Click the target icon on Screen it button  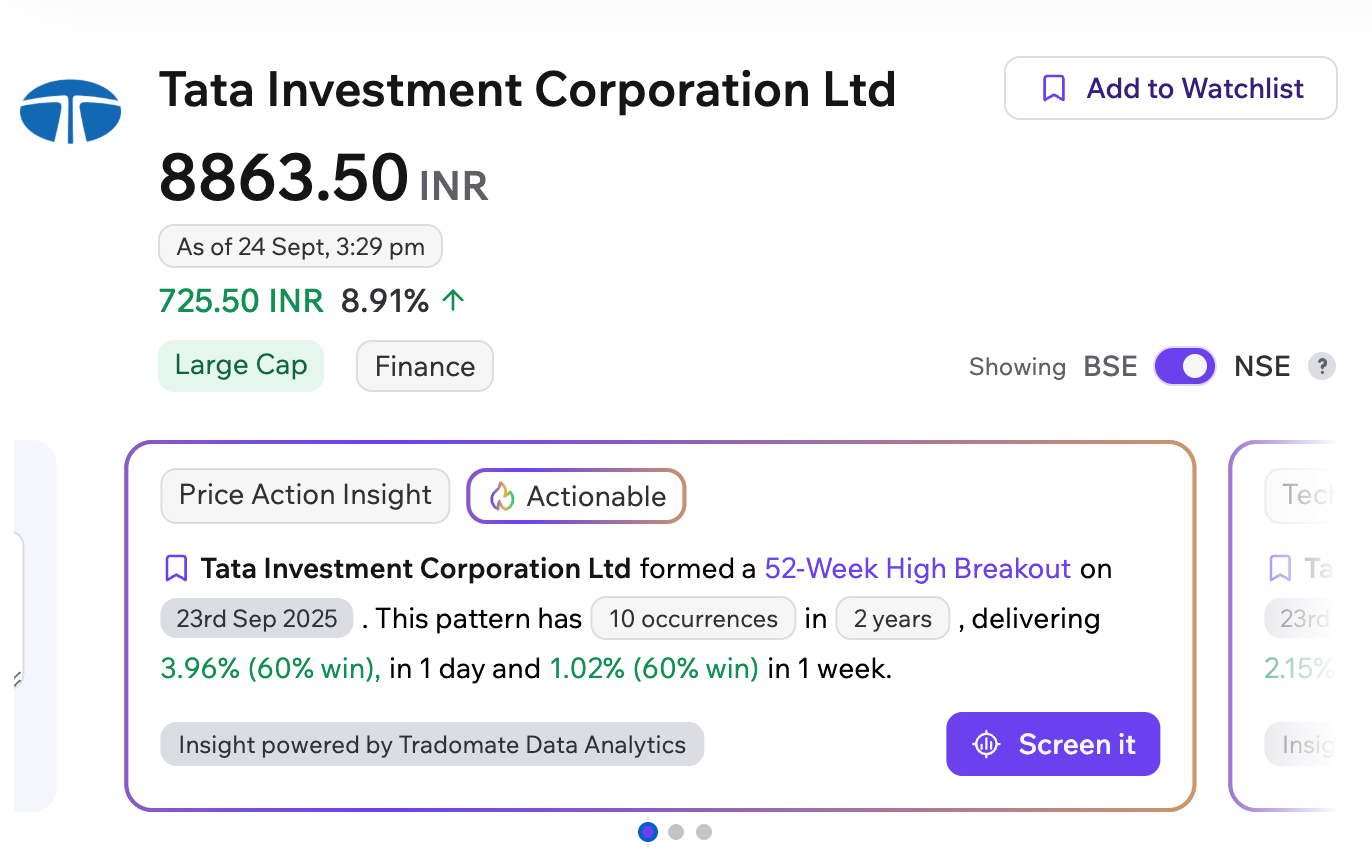tap(986, 744)
